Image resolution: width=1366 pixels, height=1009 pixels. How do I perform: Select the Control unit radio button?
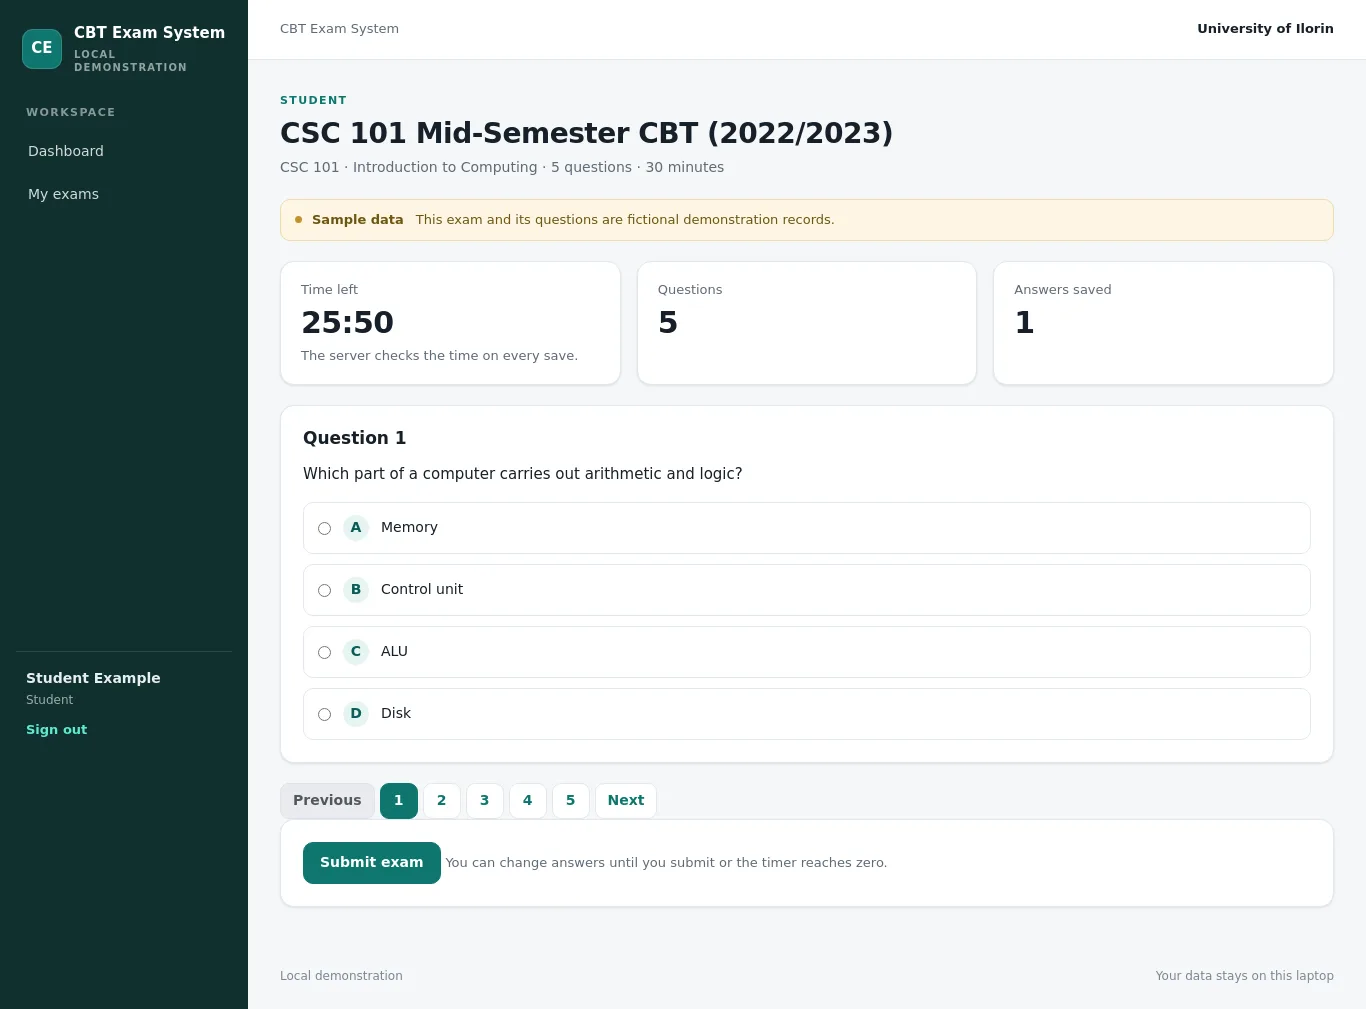tap(324, 590)
